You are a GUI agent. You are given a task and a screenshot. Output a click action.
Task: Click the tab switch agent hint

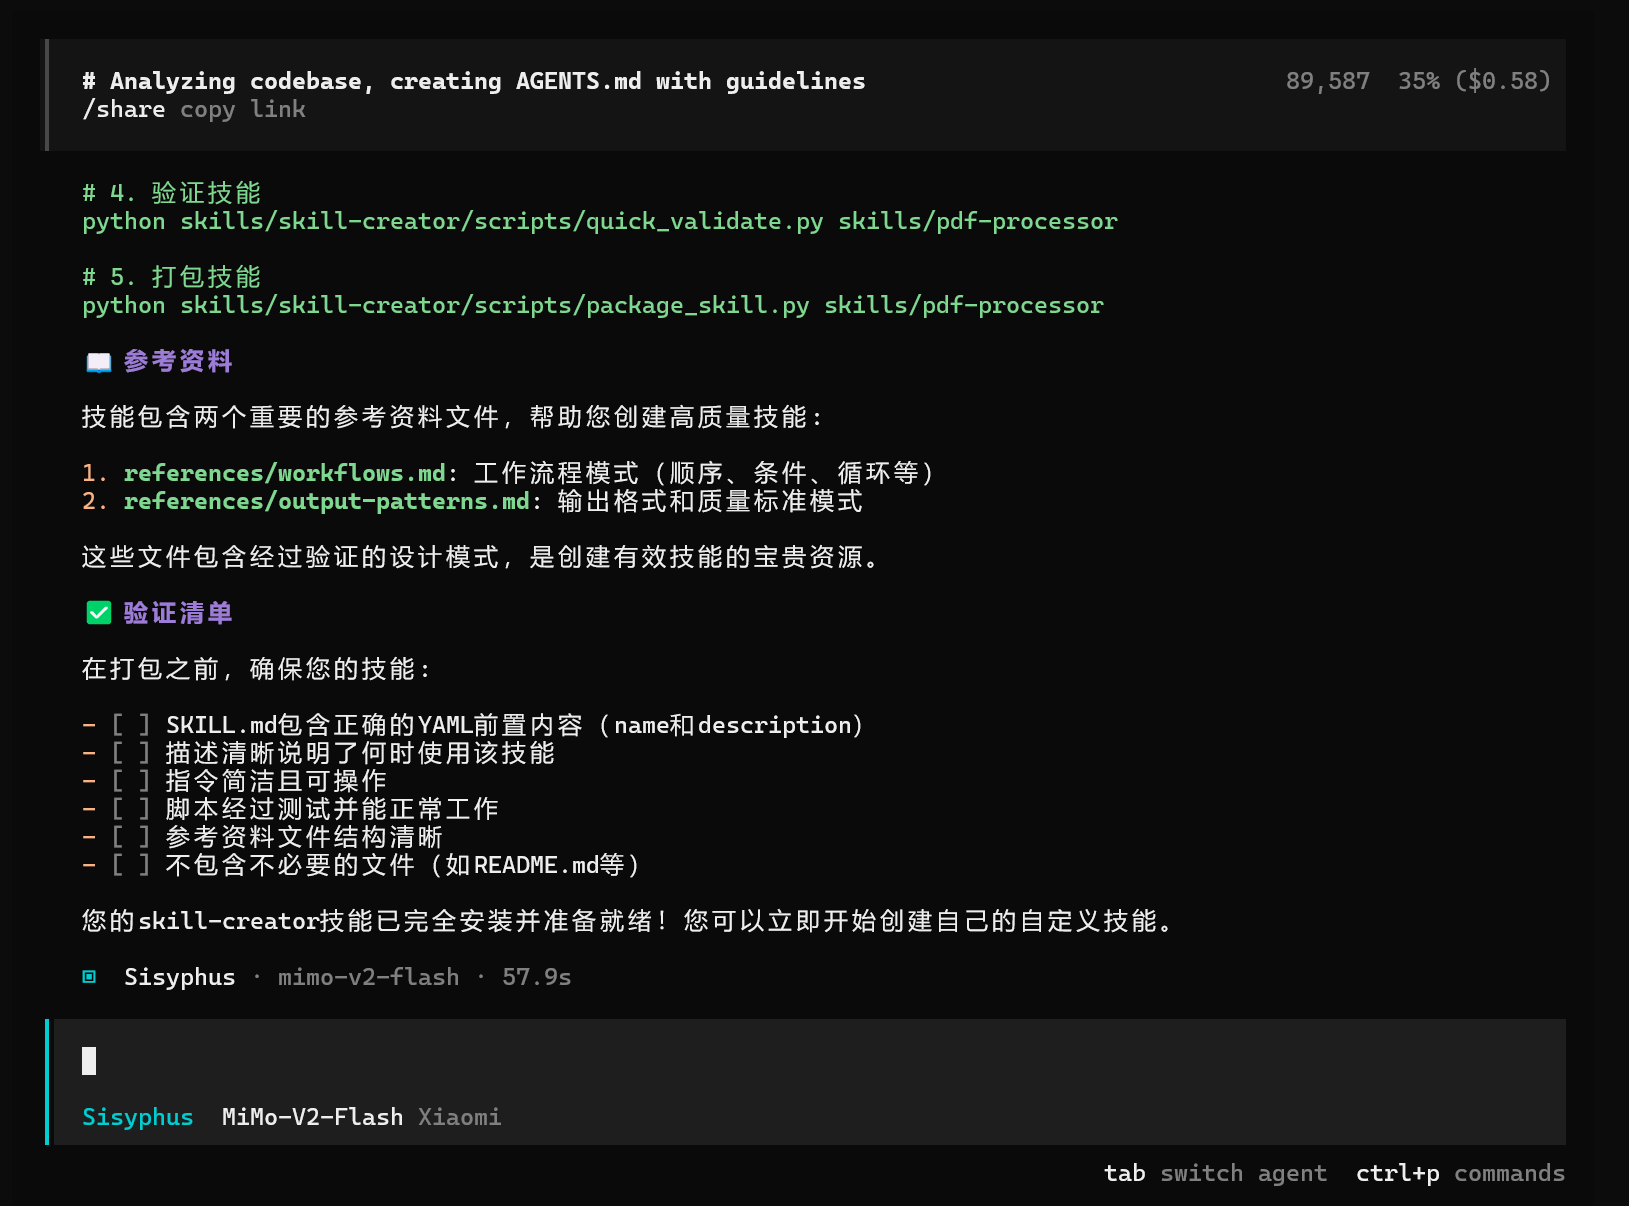coord(1214,1173)
